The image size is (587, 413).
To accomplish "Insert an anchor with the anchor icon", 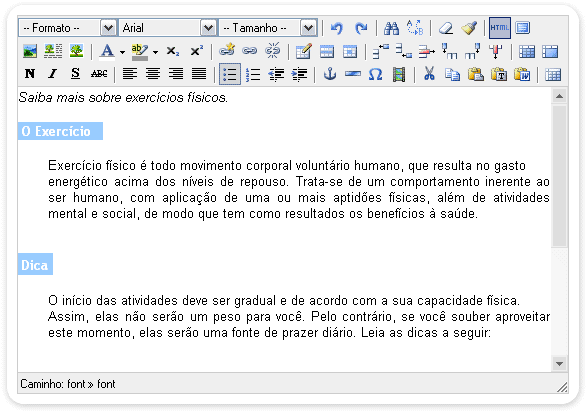I will 330,74.
